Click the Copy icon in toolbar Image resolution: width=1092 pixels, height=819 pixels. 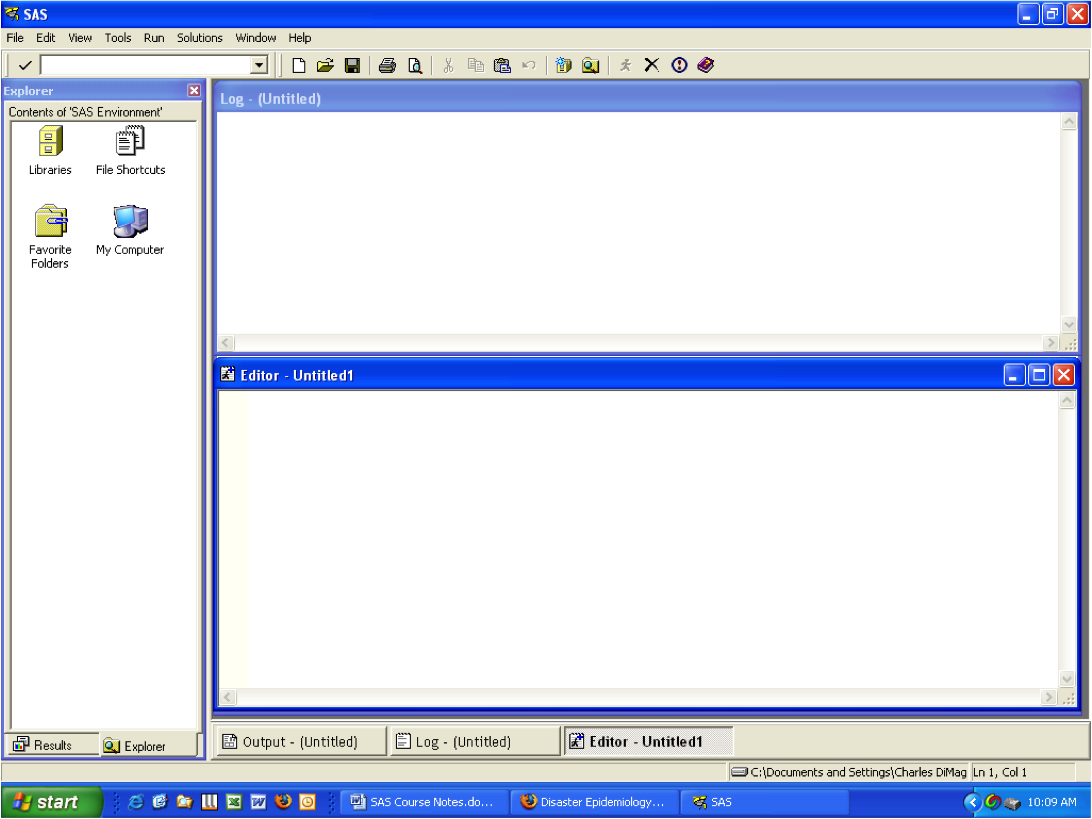pyautogui.click(x=476, y=65)
